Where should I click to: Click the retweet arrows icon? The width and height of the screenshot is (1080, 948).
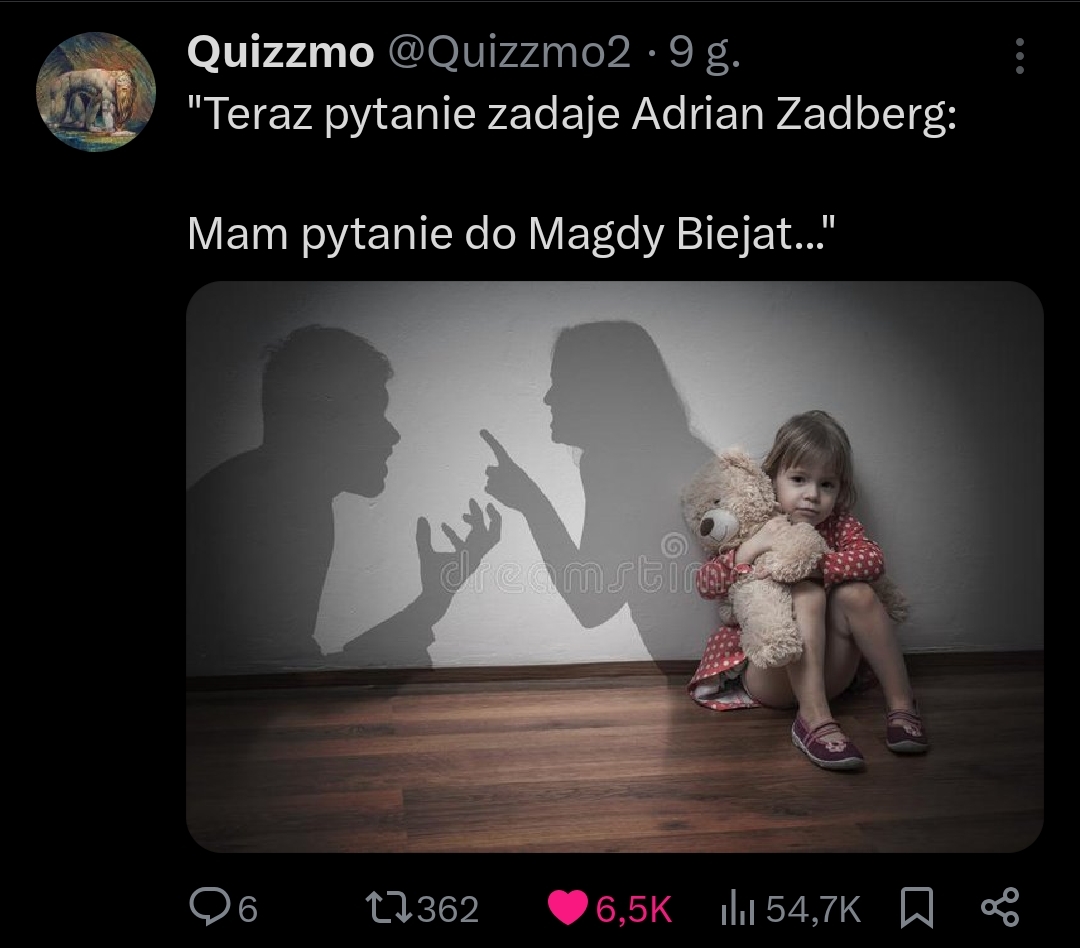388,907
